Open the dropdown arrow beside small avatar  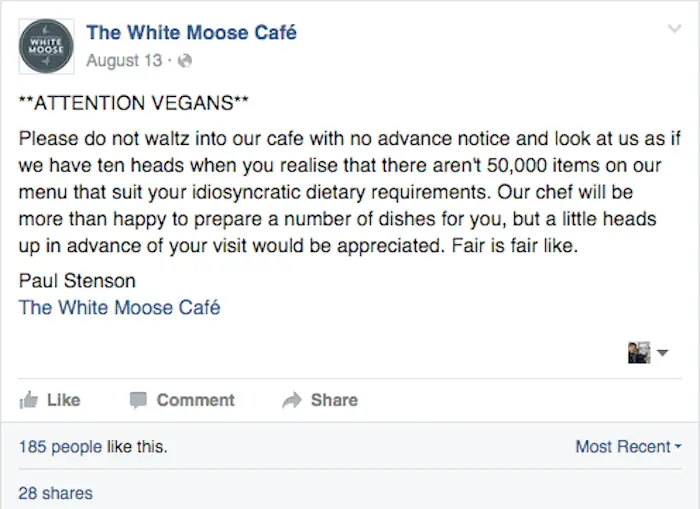(x=662, y=353)
